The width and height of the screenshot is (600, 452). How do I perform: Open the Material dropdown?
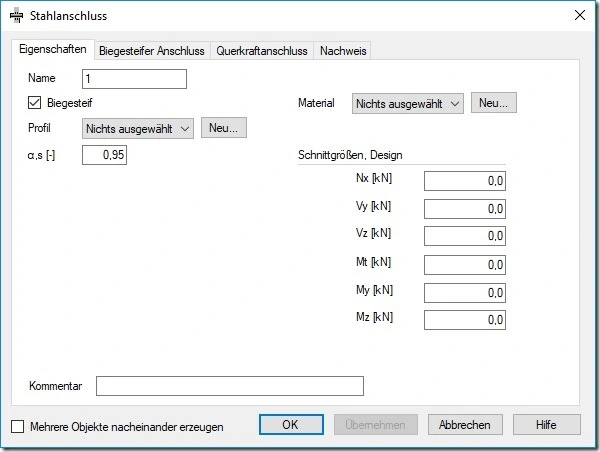(x=408, y=104)
